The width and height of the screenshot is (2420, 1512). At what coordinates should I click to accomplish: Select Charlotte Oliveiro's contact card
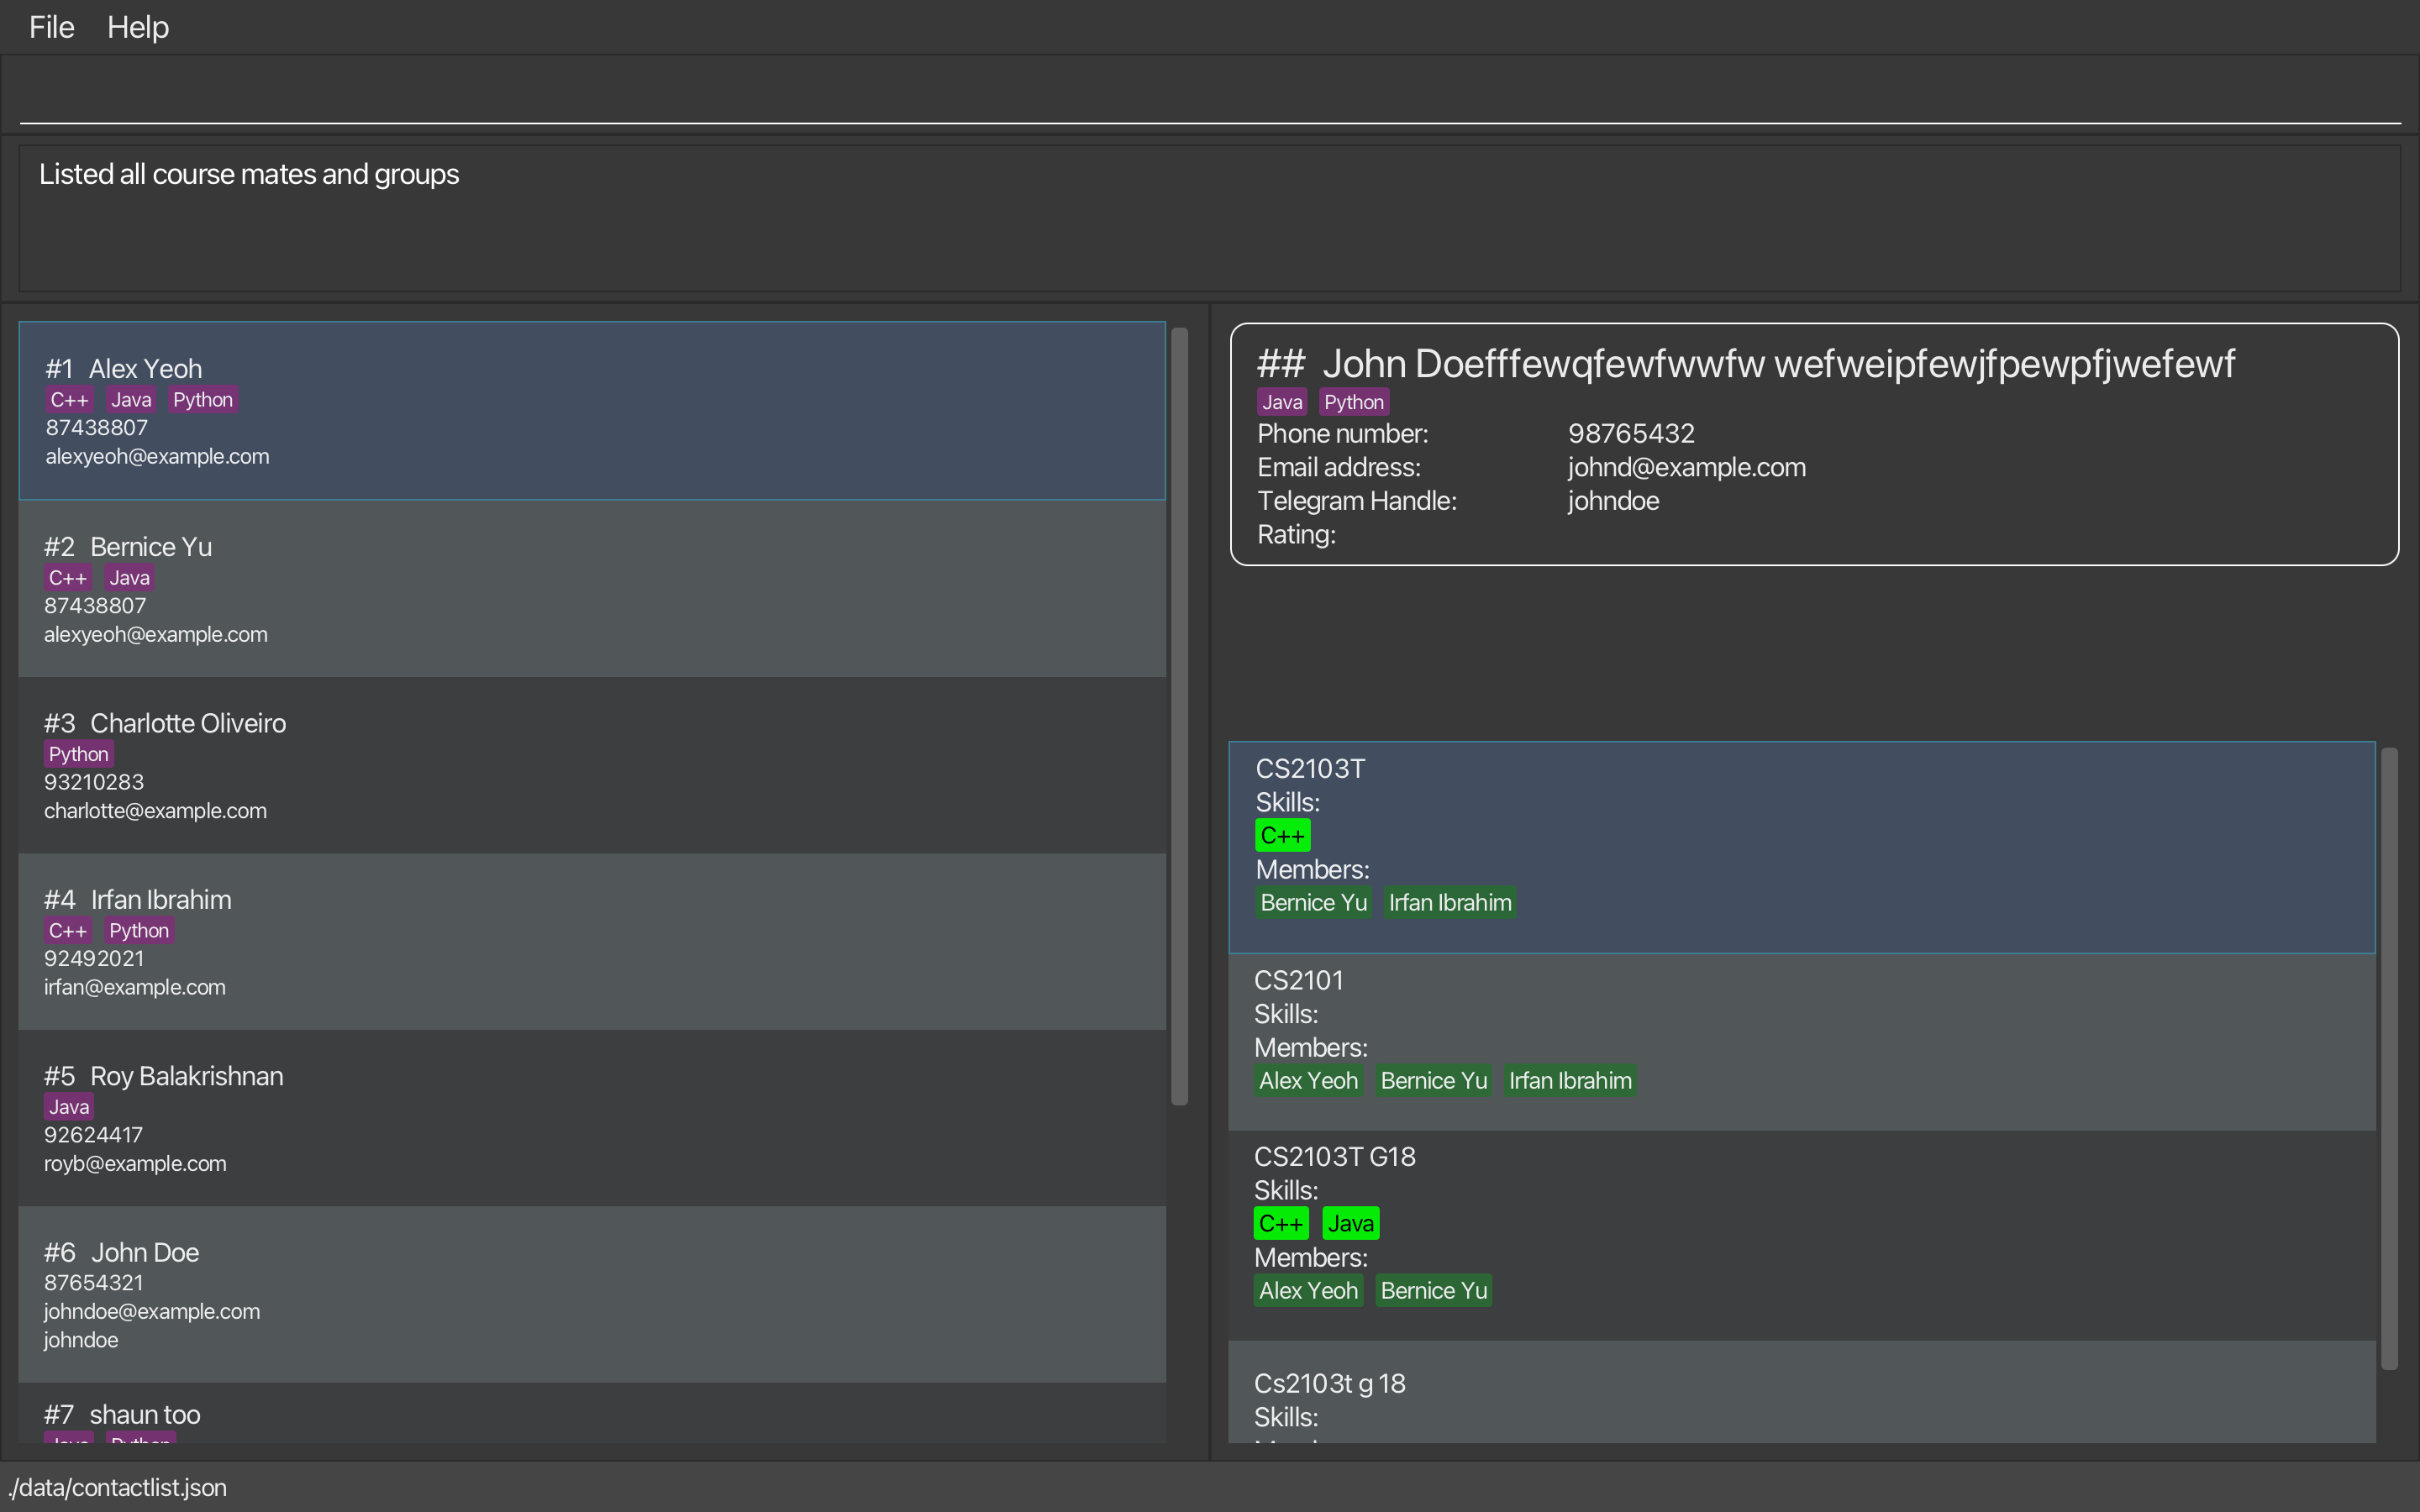pos(592,766)
